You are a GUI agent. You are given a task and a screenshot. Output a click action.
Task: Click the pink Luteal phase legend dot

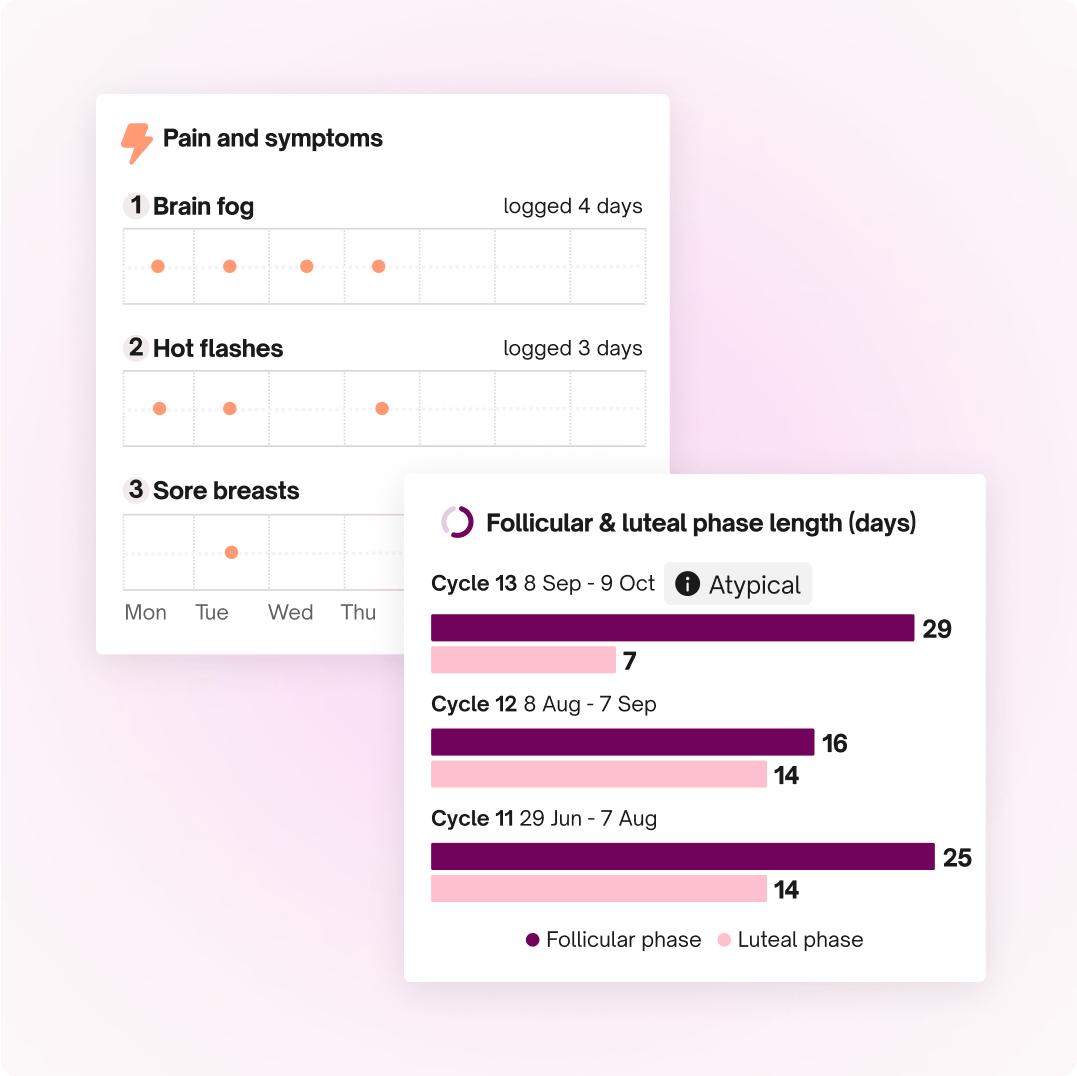point(724,940)
